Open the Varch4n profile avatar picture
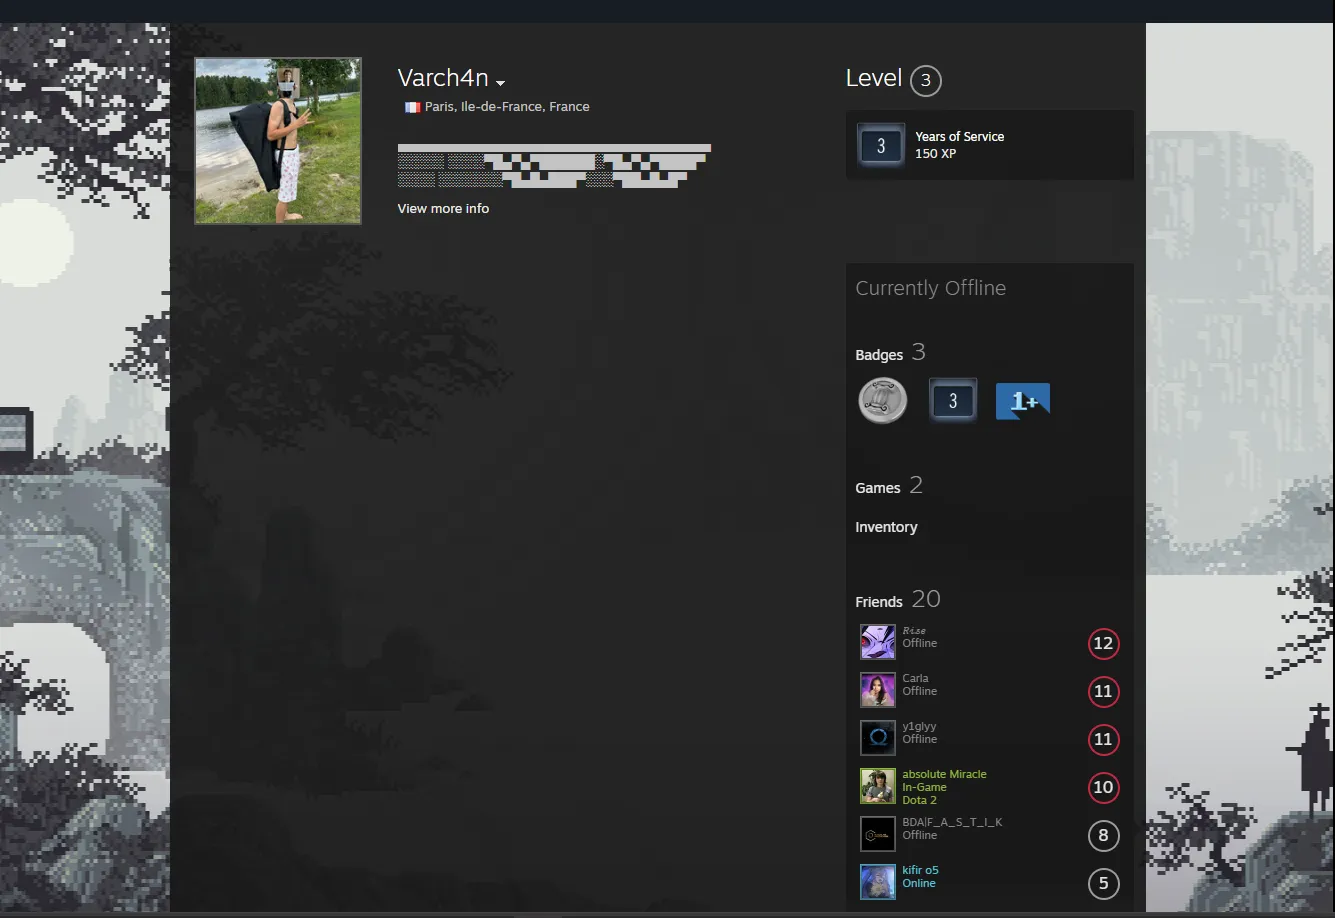 pos(278,141)
